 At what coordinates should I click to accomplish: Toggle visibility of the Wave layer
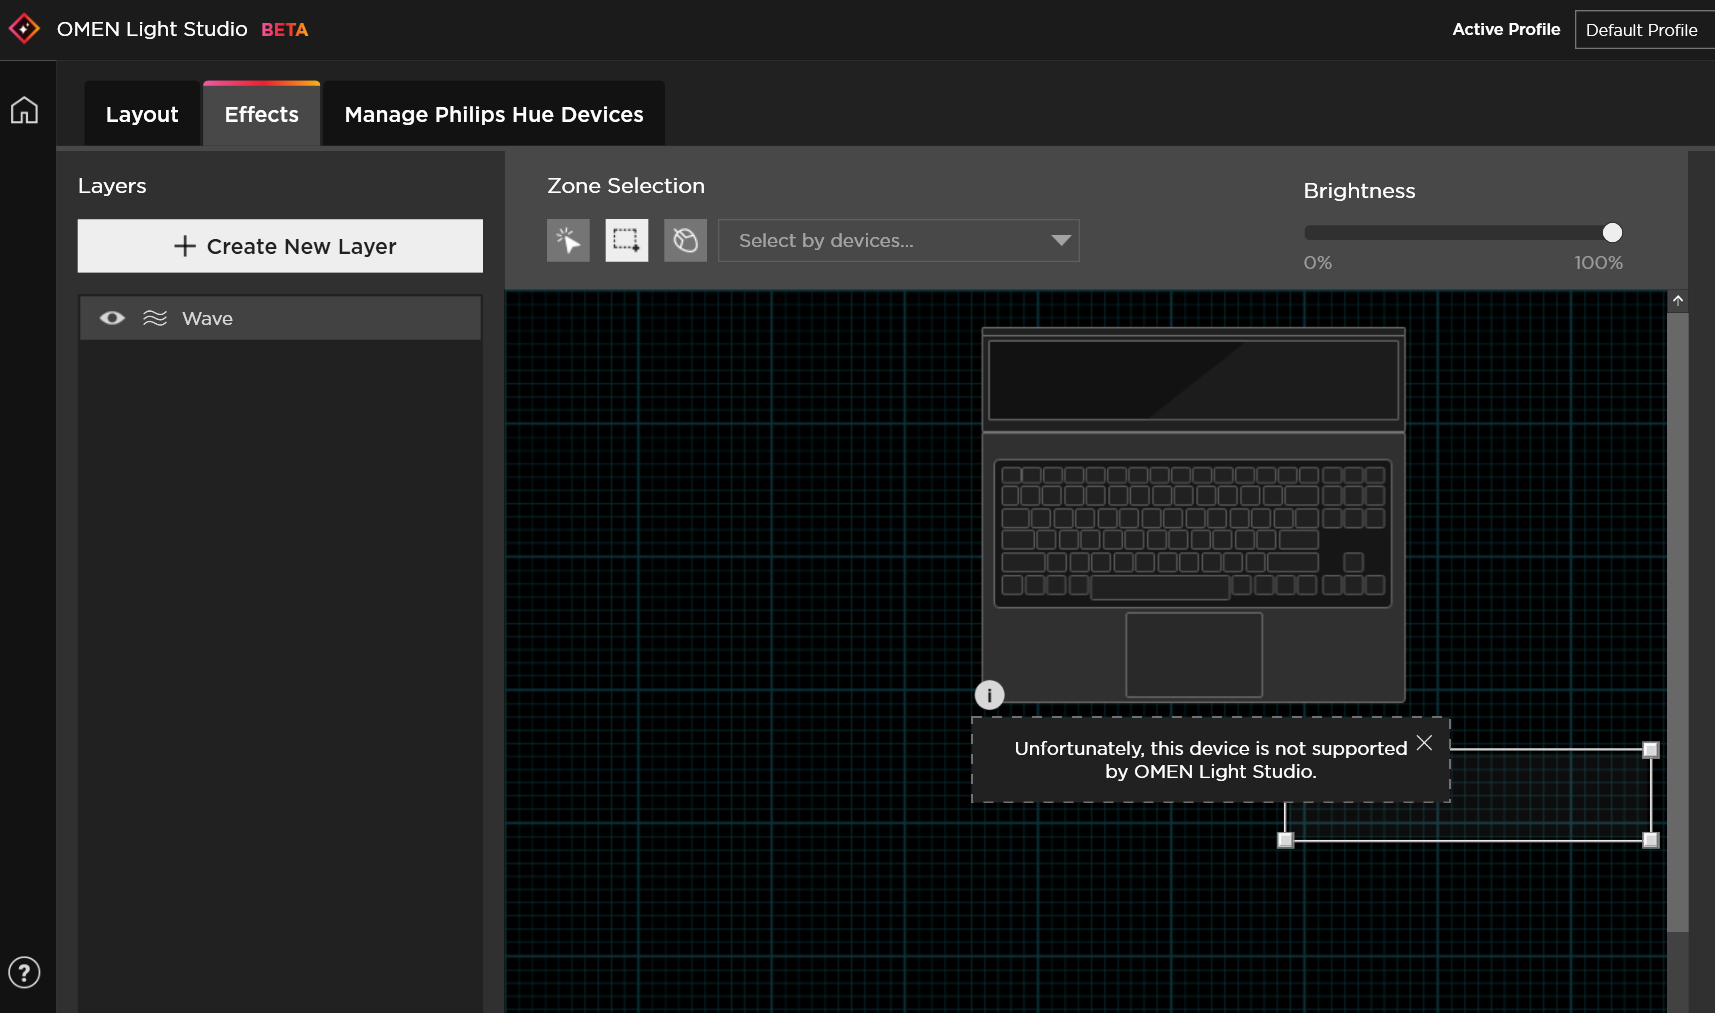pyautogui.click(x=112, y=318)
